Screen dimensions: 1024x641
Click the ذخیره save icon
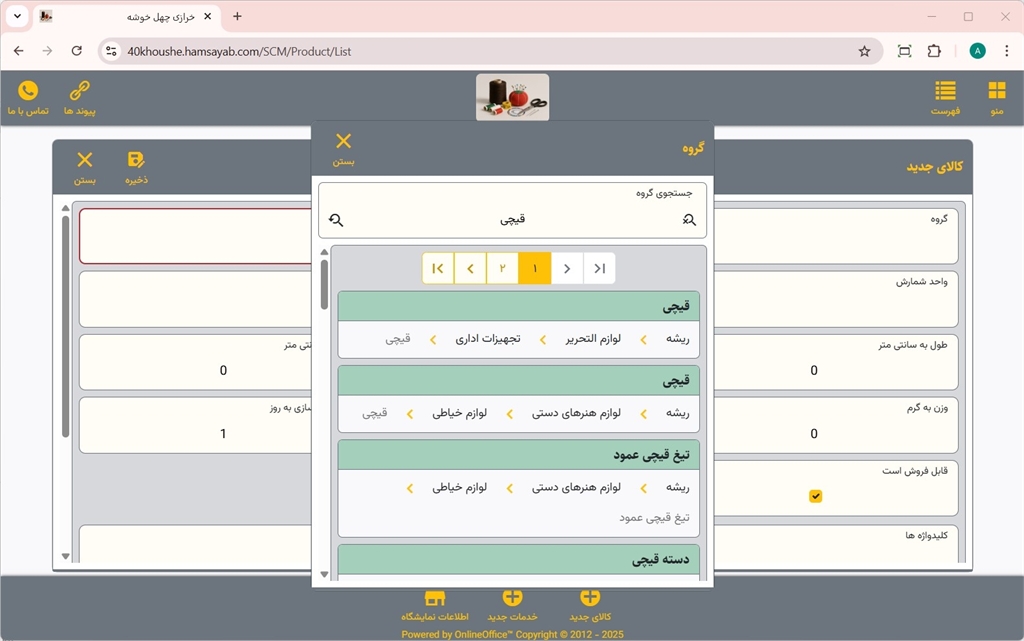tap(136, 166)
